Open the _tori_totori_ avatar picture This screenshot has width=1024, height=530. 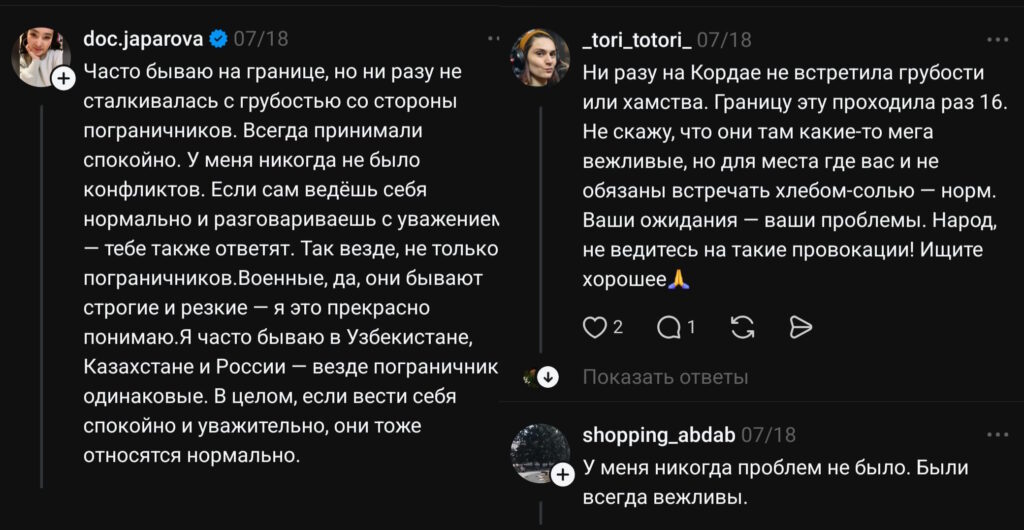click(540, 57)
